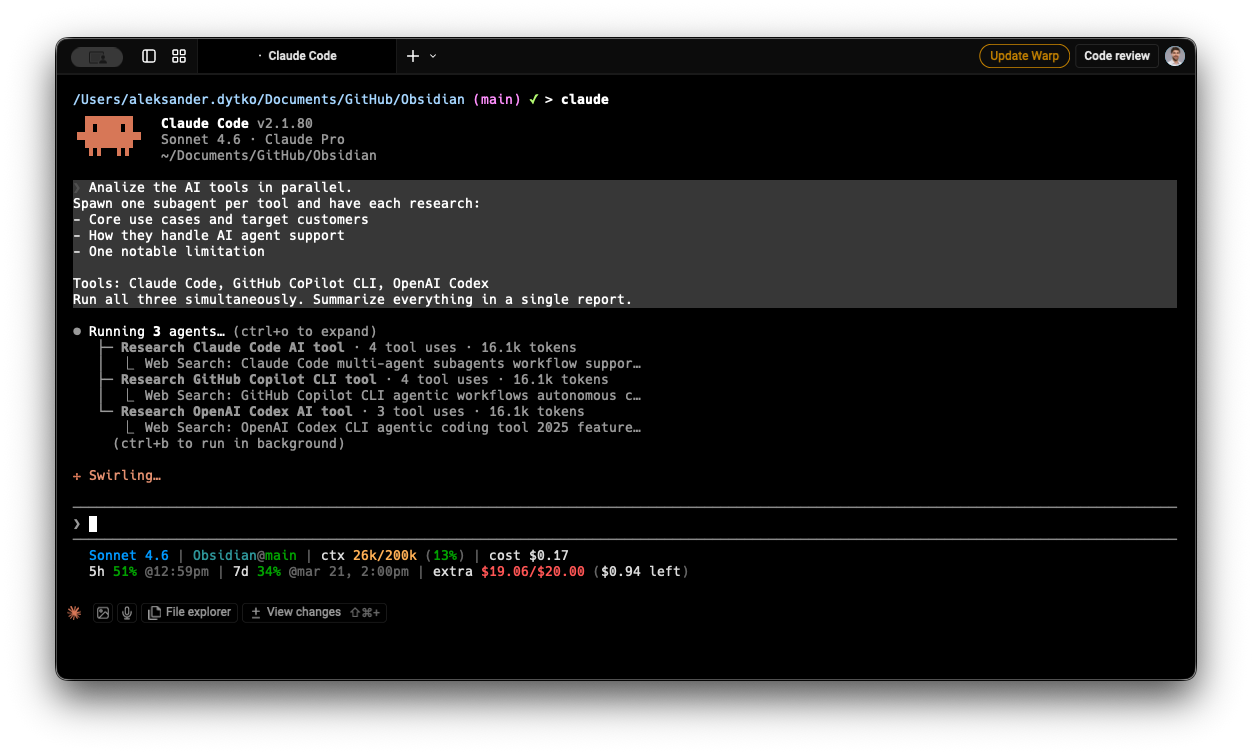Click the 'extra $19.06/$20.00' value
Screen dimensions: 1252x754
click(x=509, y=571)
